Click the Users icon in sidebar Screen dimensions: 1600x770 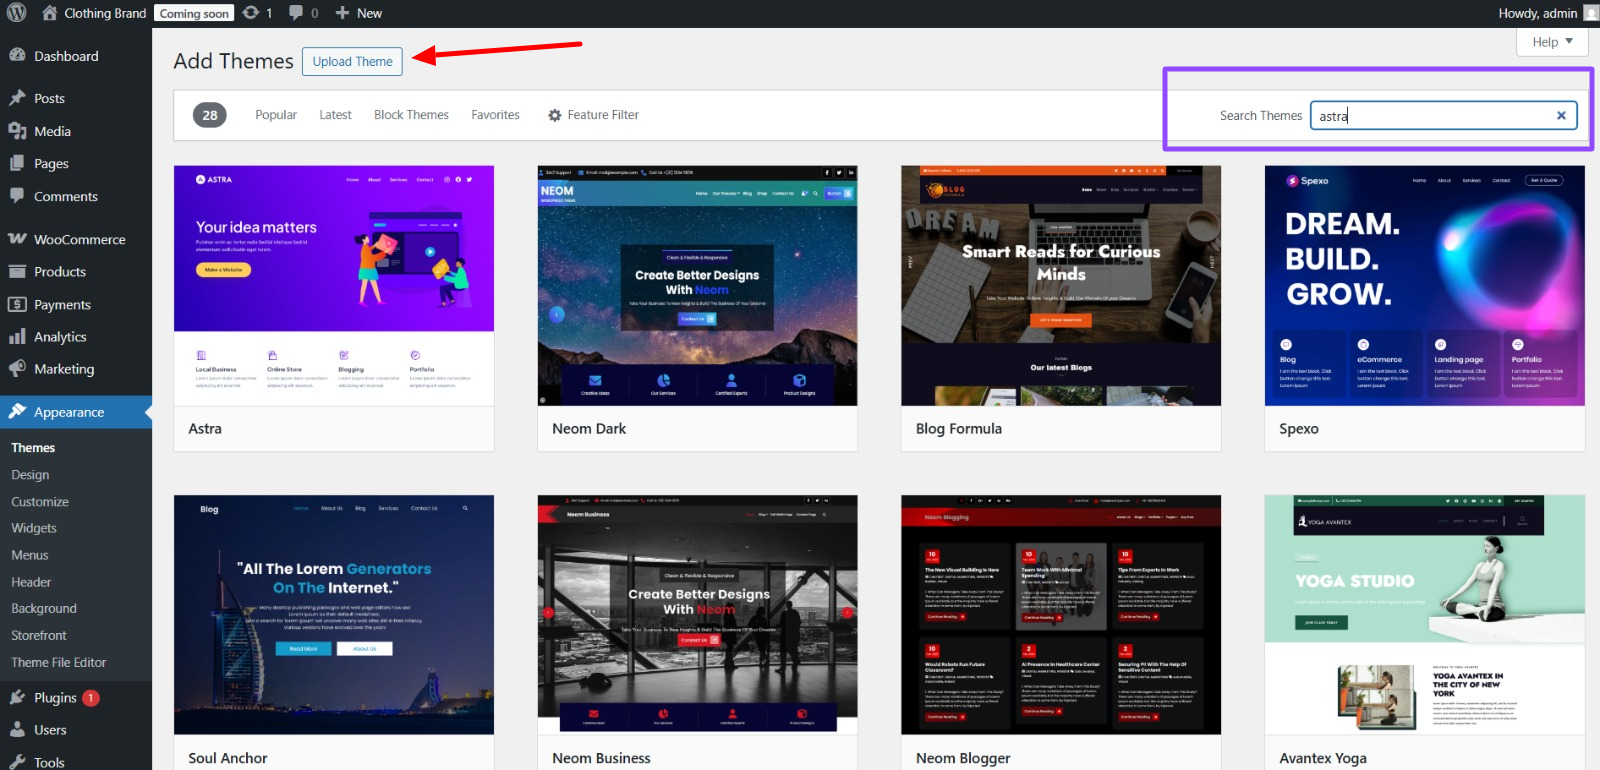pos(17,730)
